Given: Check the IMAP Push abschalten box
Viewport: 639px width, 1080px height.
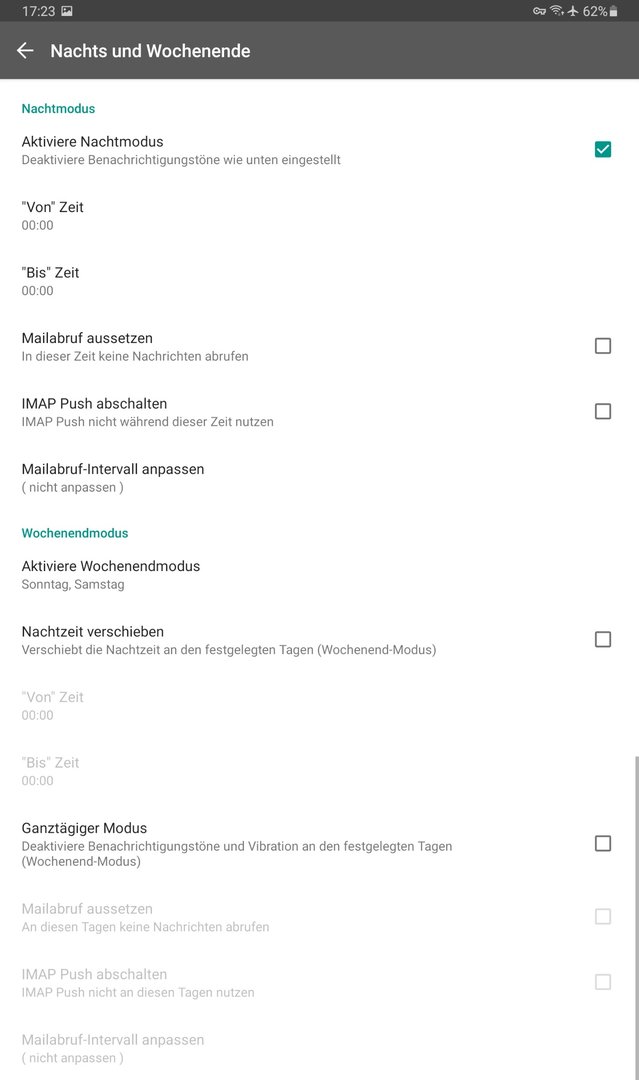Looking at the screenshot, I should tap(603, 411).
